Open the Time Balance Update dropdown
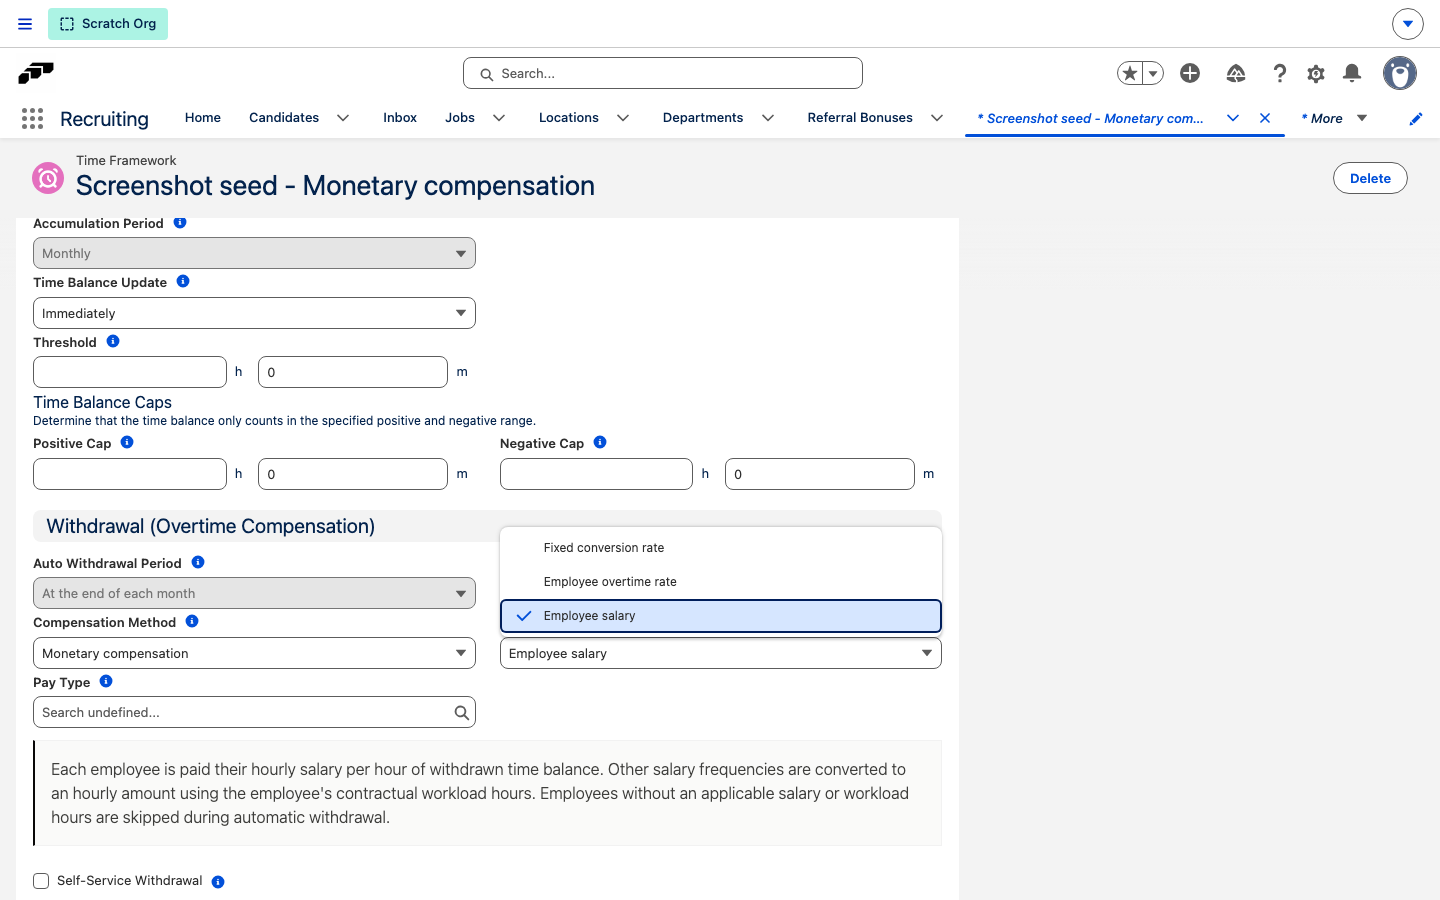 tap(254, 313)
